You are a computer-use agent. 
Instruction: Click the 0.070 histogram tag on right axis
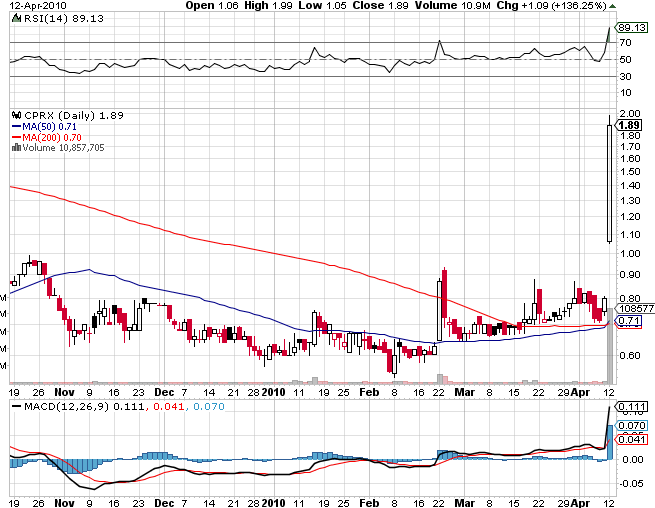632,425
